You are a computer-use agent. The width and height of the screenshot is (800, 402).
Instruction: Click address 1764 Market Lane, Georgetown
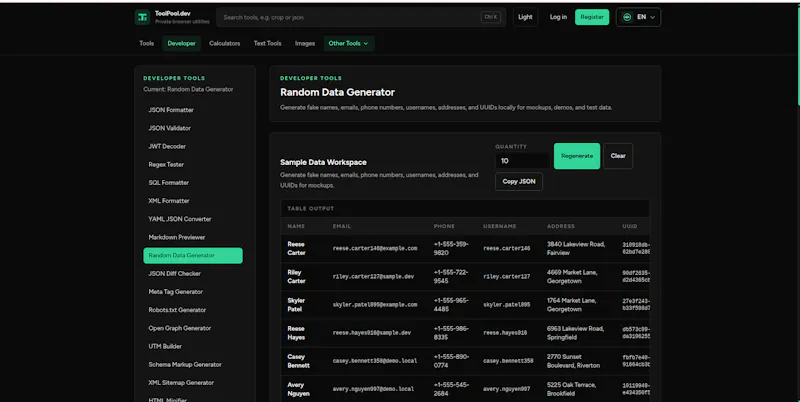(572, 305)
